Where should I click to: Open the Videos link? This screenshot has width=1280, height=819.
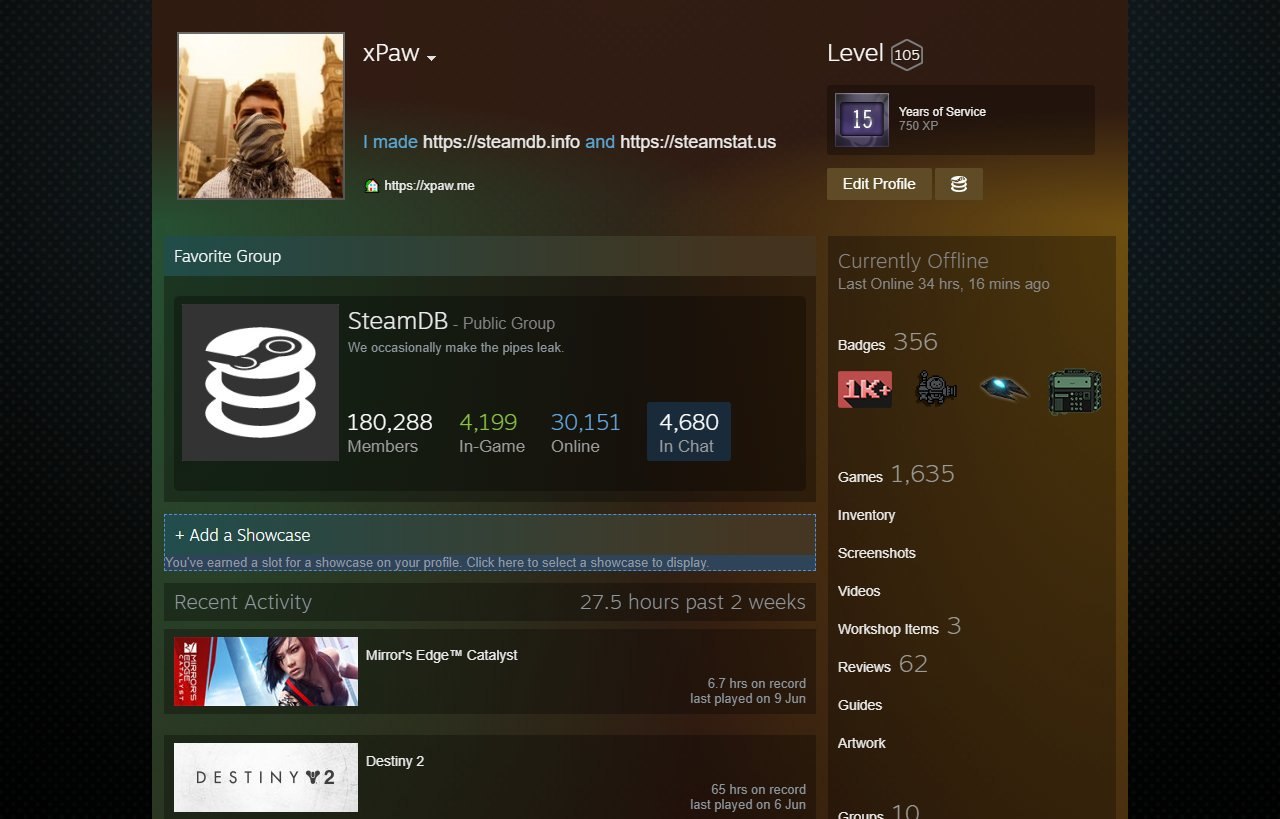pos(859,591)
